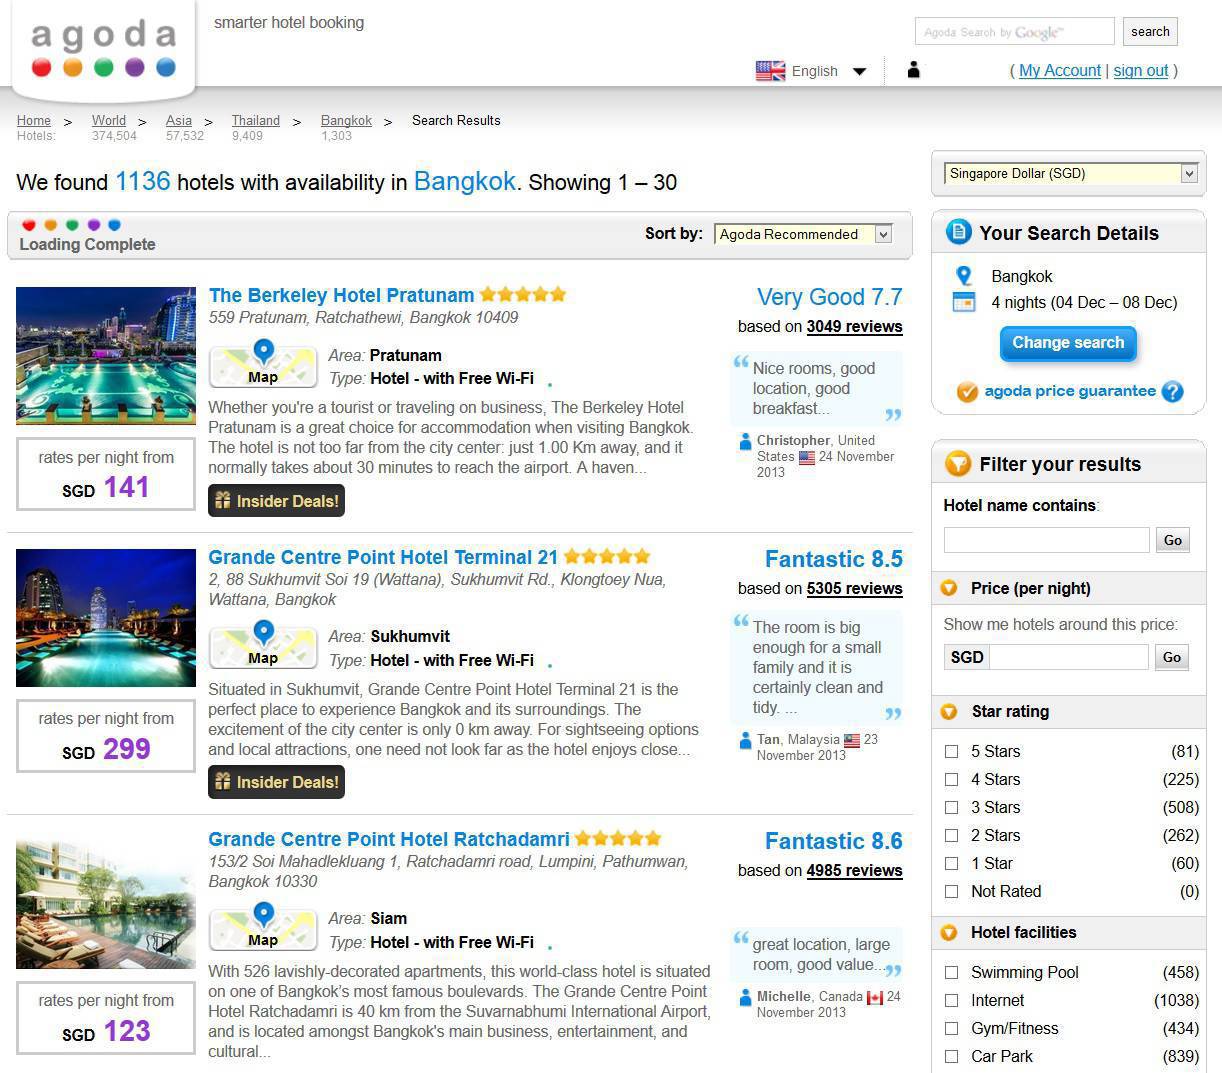Click Go next to the hotel name field
This screenshot has width=1222, height=1073.
(x=1173, y=540)
